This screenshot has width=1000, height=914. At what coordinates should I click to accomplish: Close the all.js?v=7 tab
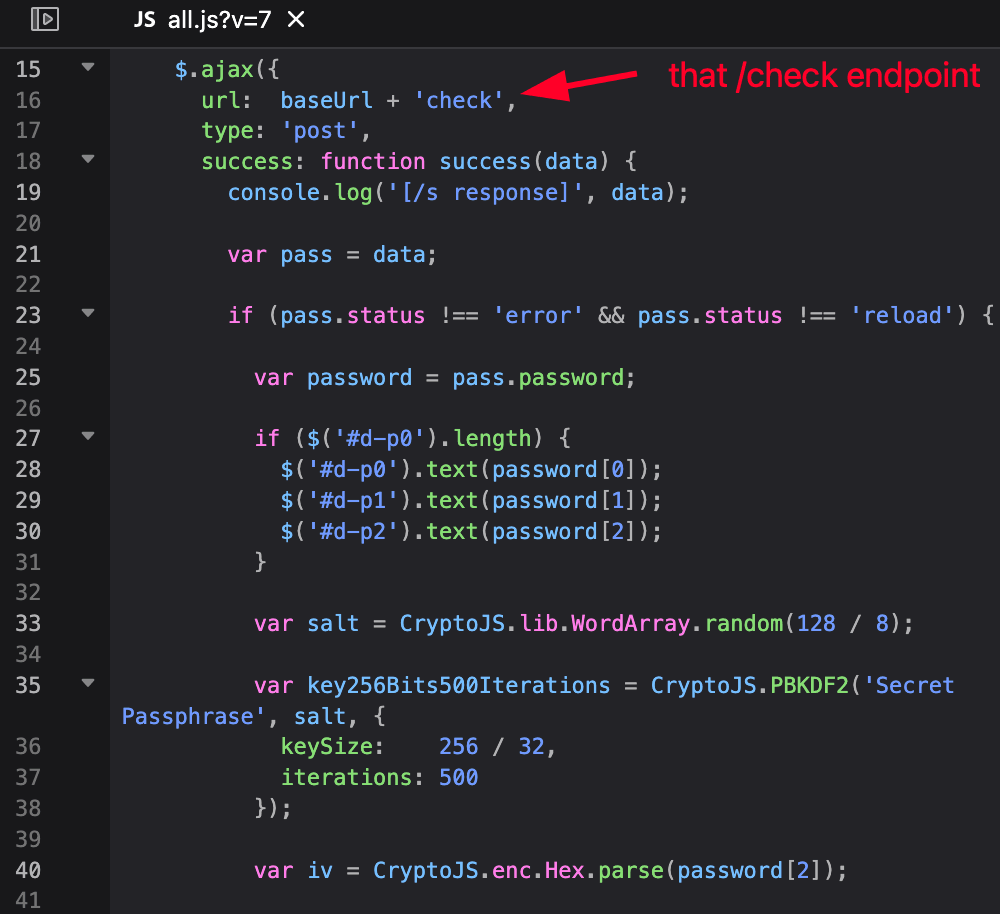[x=295, y=20]
